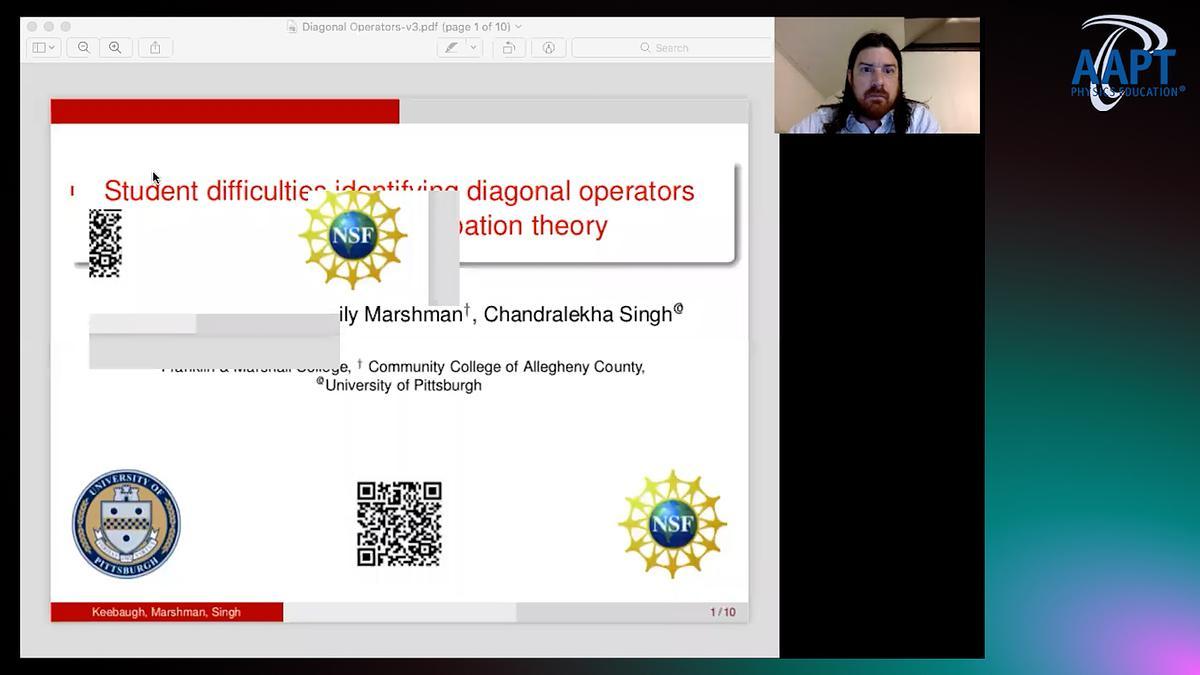Select the highlight pen tool
This screenshot has height=675, width=1200.
tap(452, 47)
